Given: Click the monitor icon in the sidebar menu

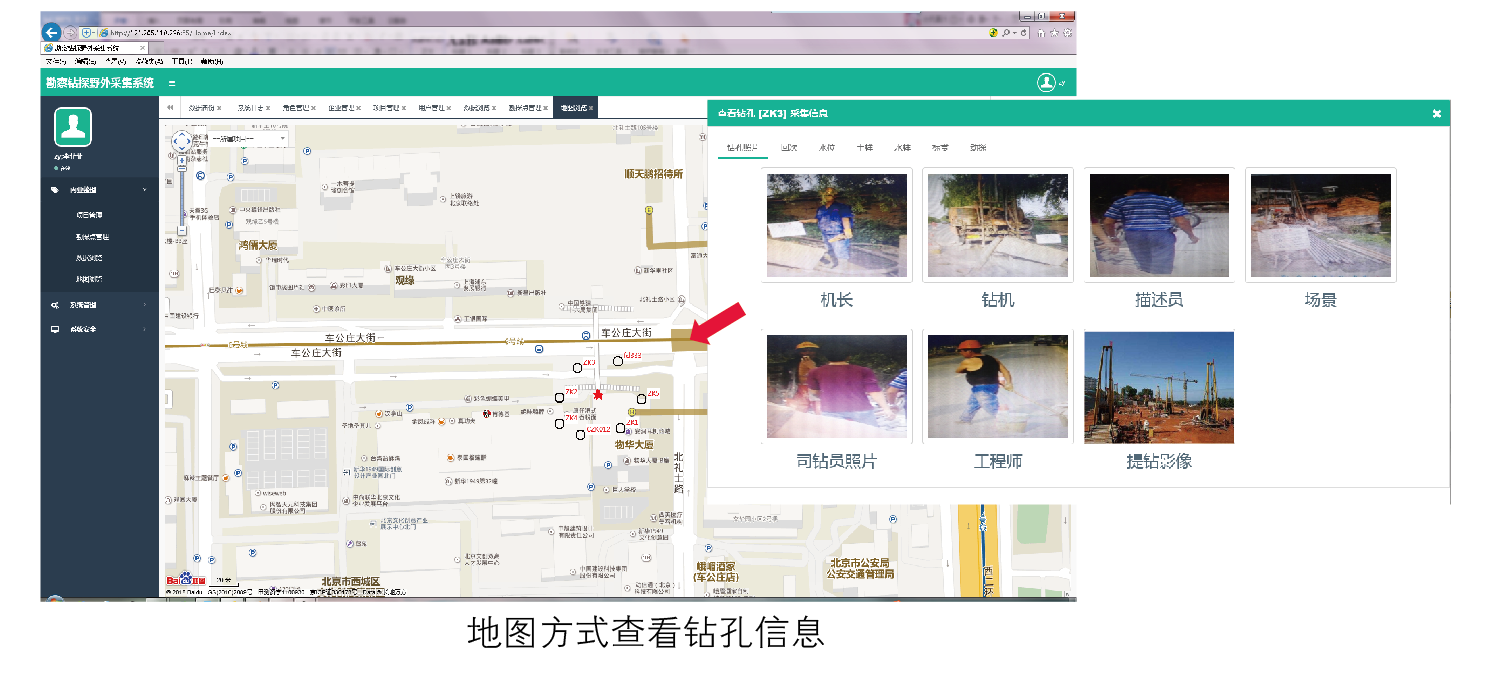Looking at the screenshot, I should click(55, 329).
